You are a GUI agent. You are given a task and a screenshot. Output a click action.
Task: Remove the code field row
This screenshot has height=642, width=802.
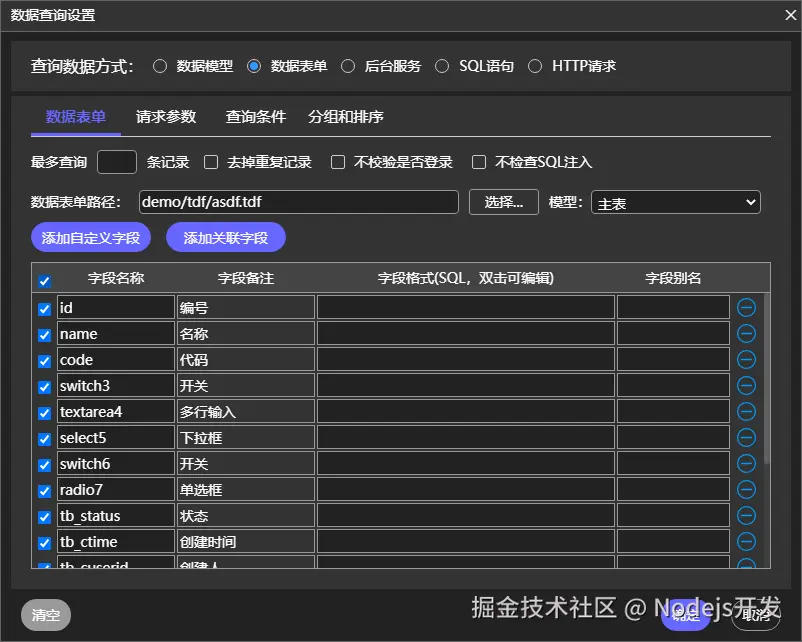pos(746,360)
